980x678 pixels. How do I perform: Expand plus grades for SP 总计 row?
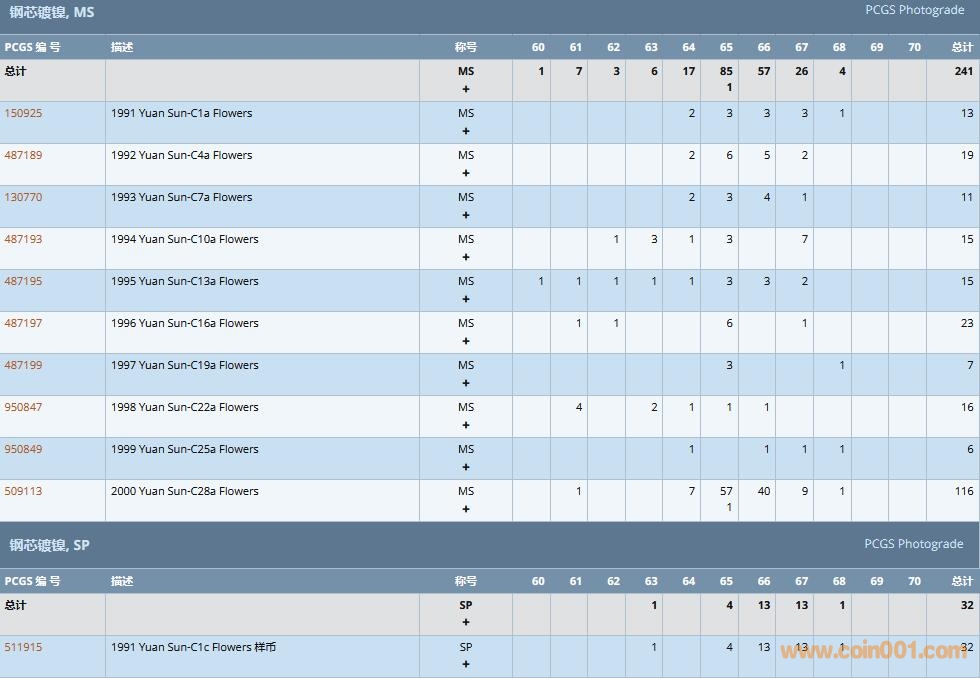point(466,622)
